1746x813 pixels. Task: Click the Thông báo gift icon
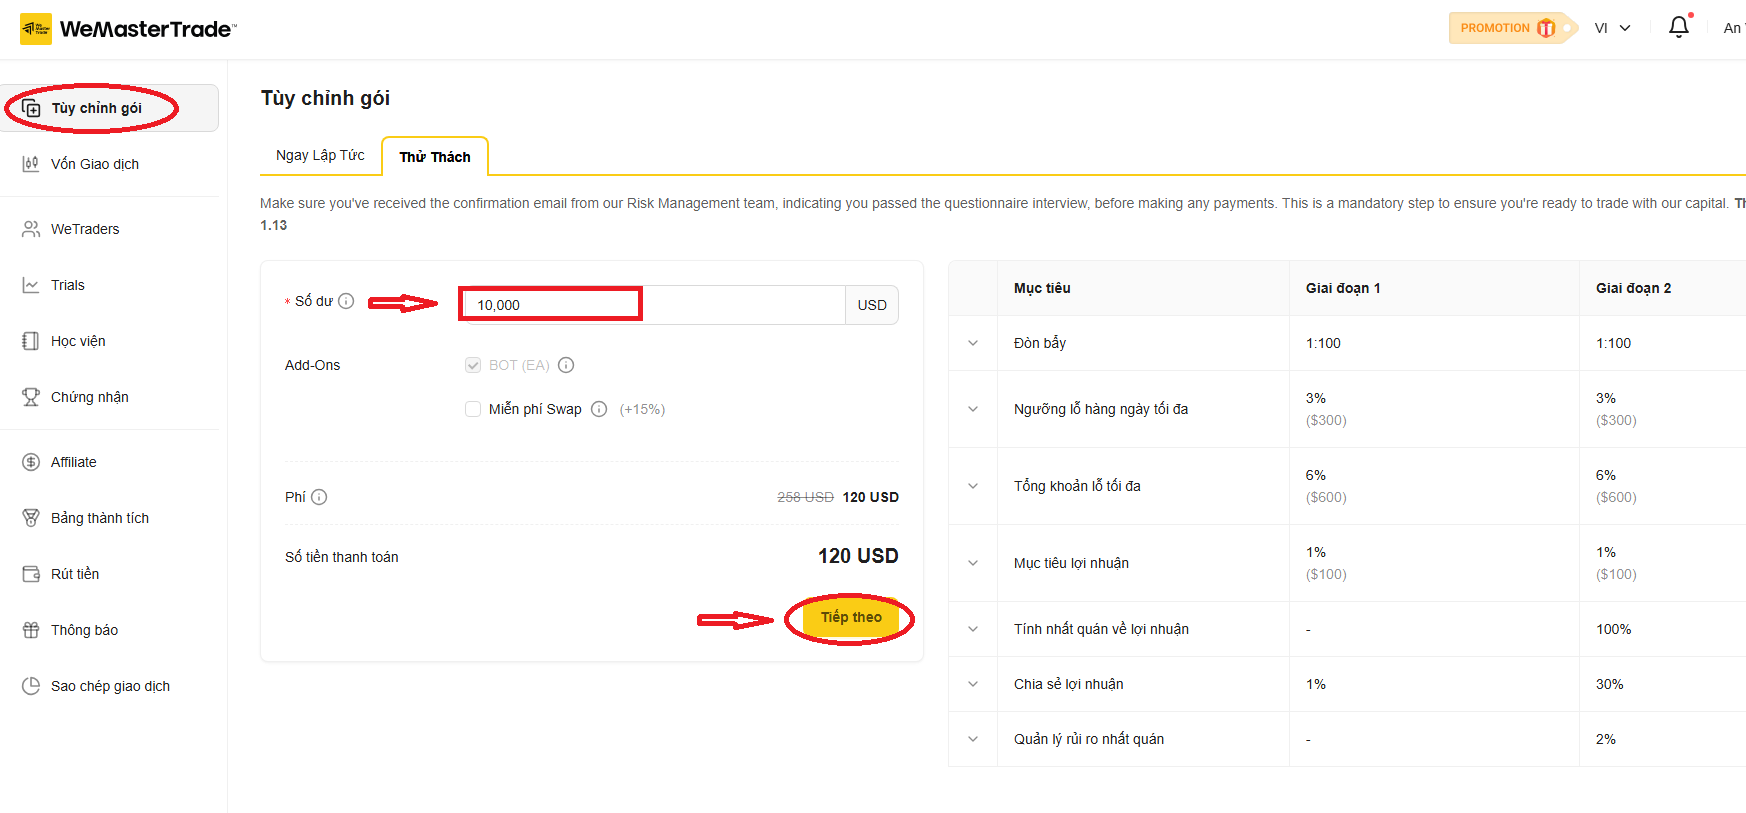(x=31, y=630)
